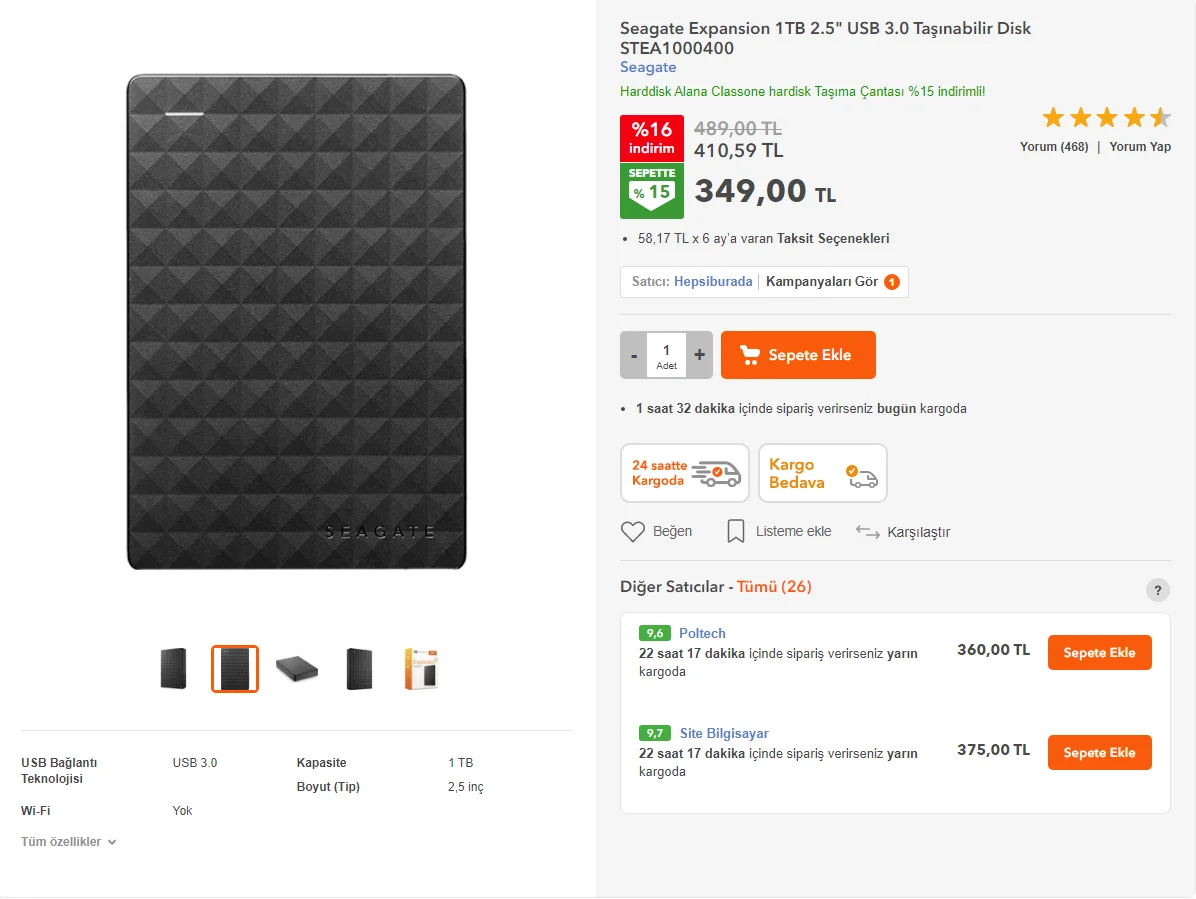Open Tümü (26) other sellers list
The image size is (1196, 899).
pos(774,587)
